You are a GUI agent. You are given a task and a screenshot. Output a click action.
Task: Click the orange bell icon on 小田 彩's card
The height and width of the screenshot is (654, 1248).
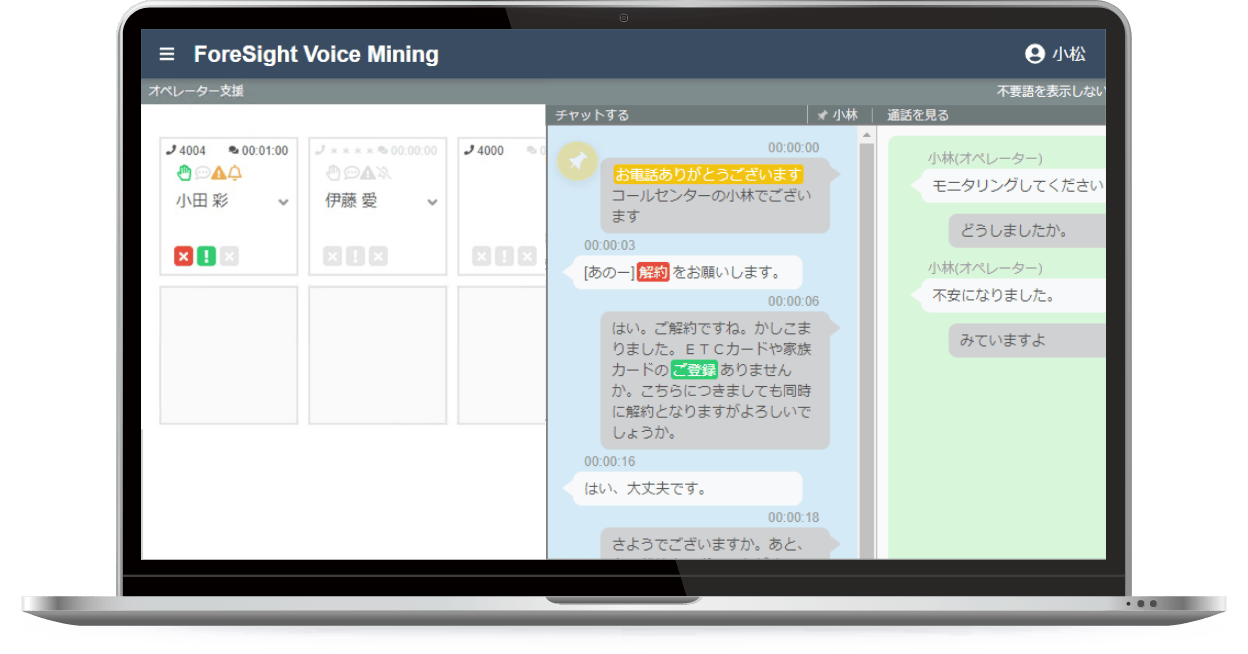(235, 172)
